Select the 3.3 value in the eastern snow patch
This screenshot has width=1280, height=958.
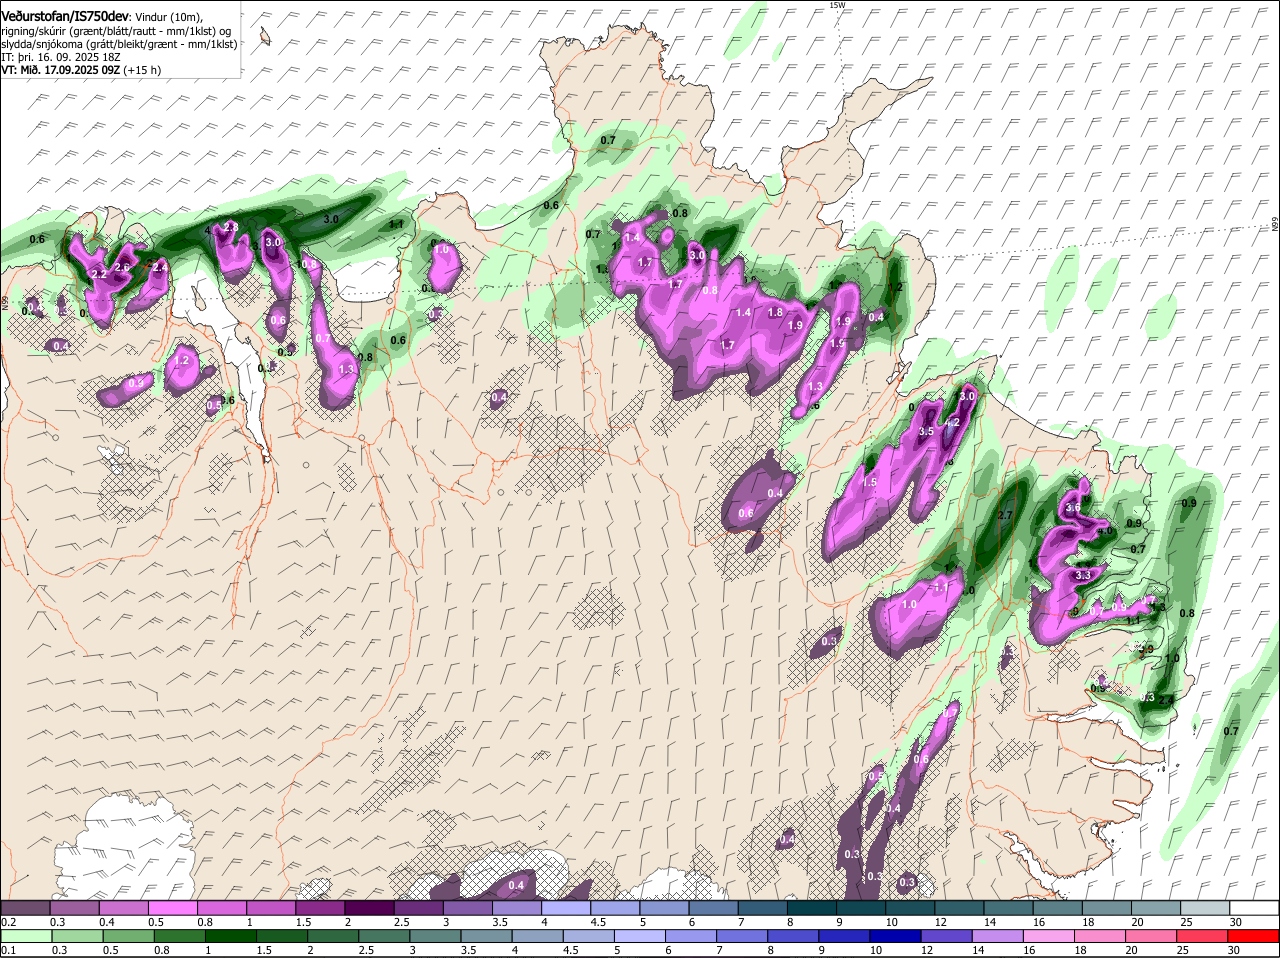[x=1082, y=576]
